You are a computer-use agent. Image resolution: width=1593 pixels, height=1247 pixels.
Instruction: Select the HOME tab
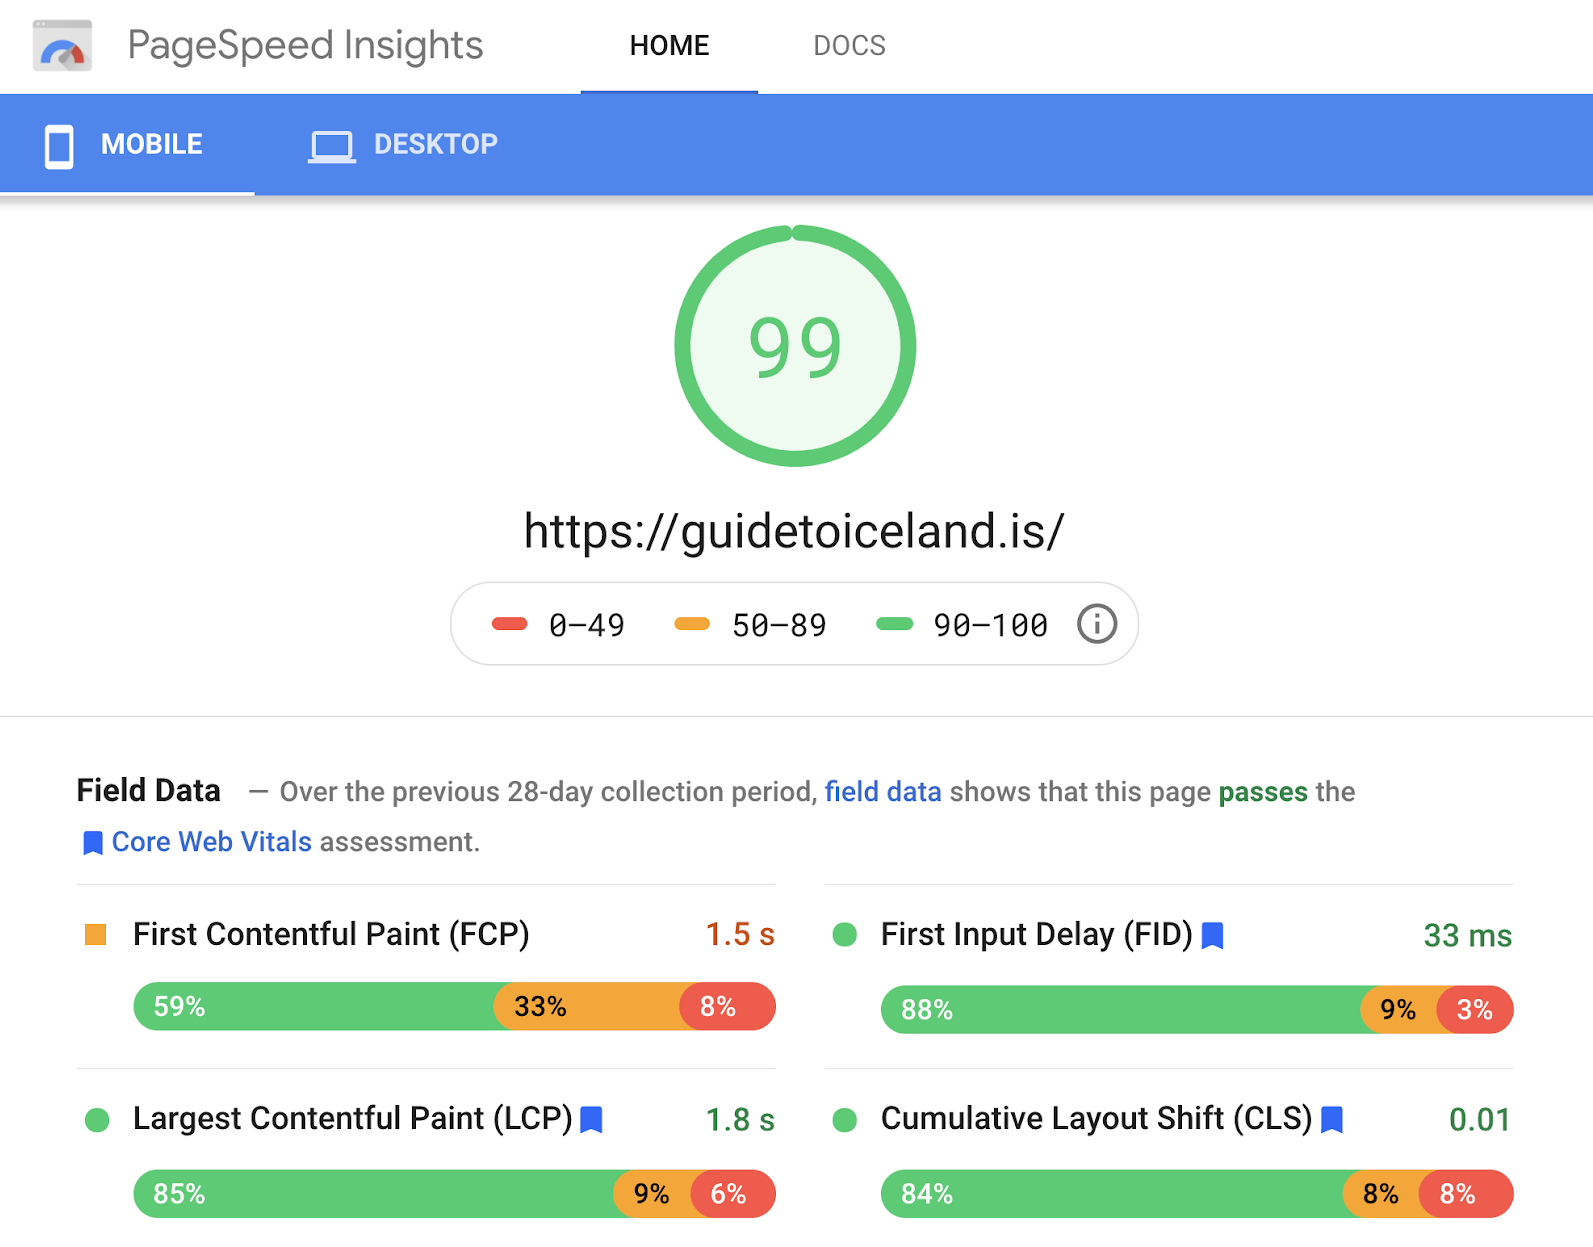point(669,46)
